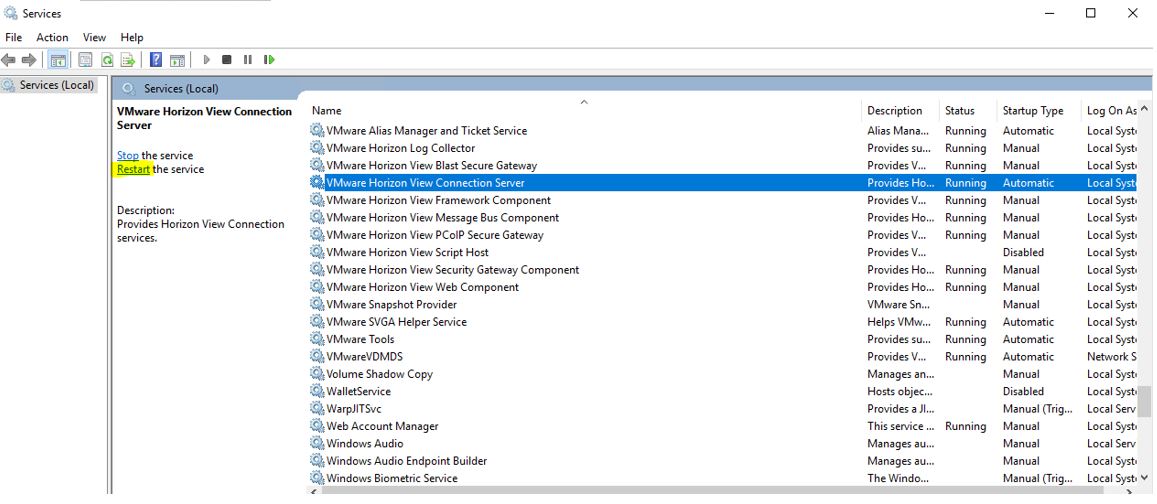Click the scroll up arrow of services list
The width and height of the screenshot is (1157, 504).
point(1145,109)
